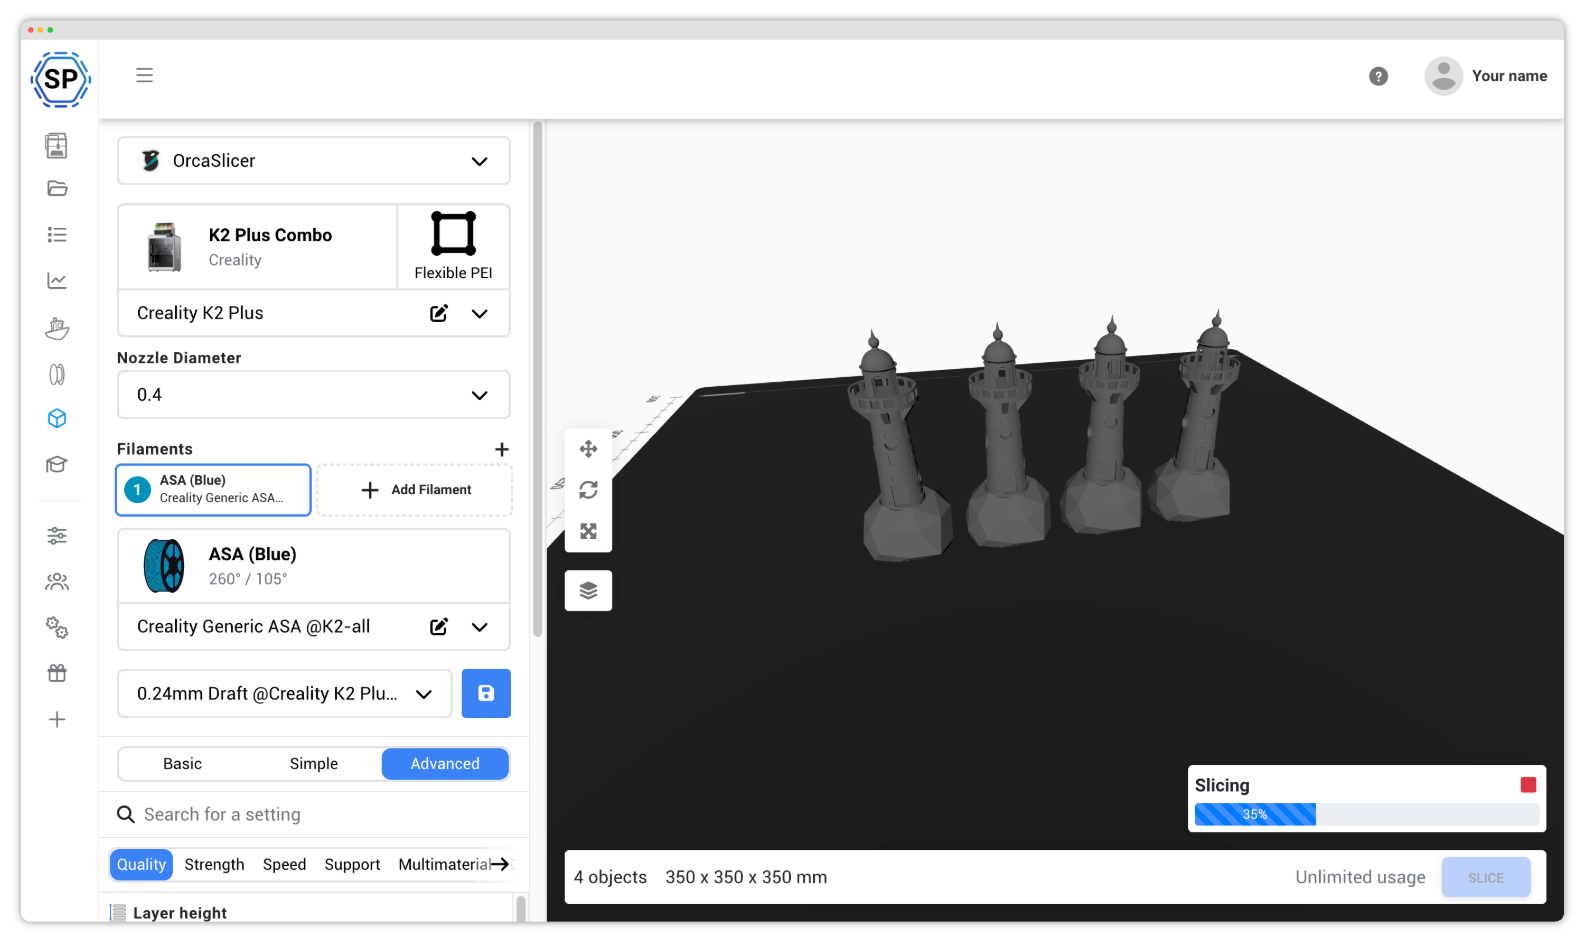Open the team users sidebar icon
Viewport: 1585px width, 942px height.
[x=57, y=581]
